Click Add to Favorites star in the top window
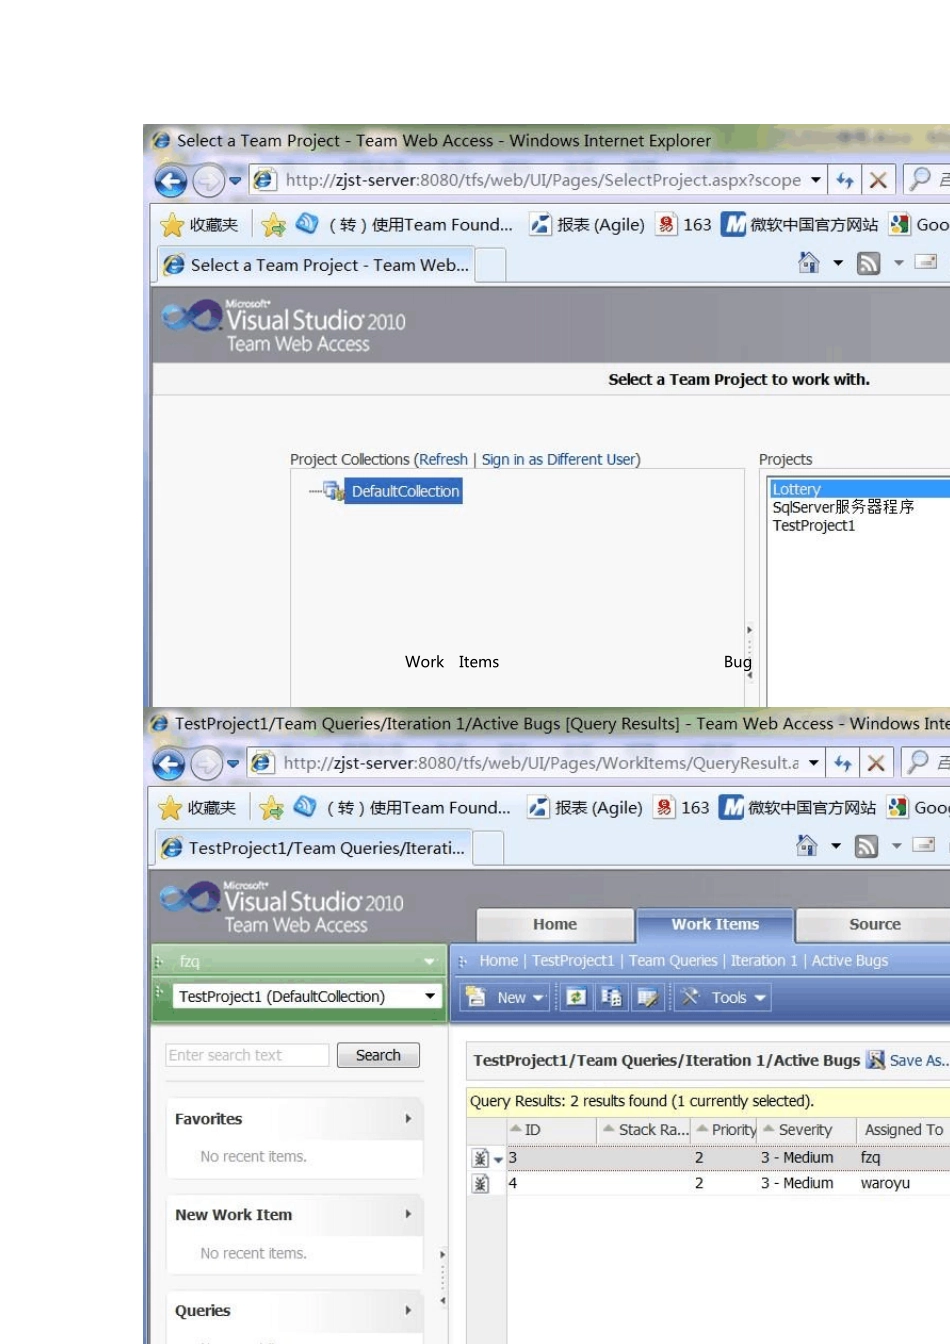Viewport: 950px width, 1344px height. tap(273, 225)
